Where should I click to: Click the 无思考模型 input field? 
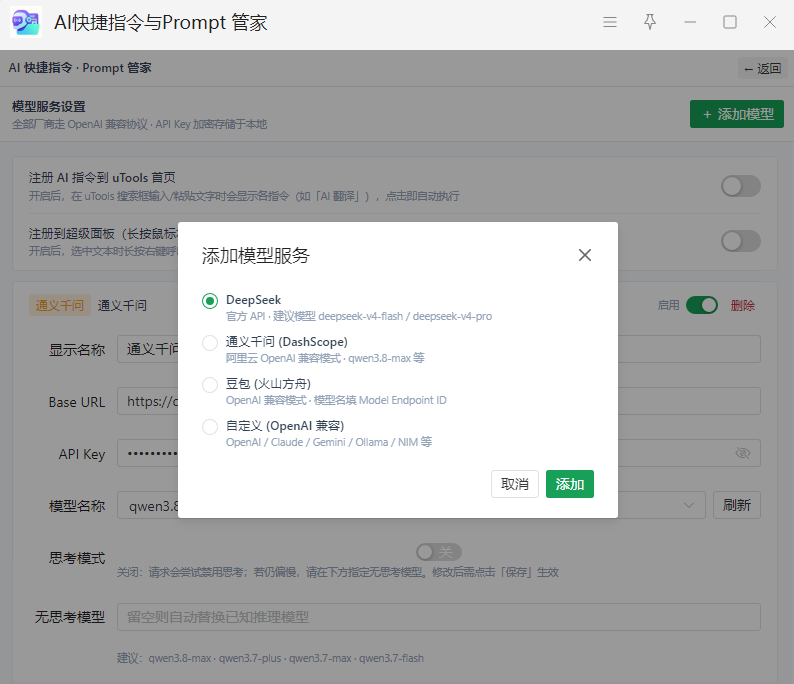click(439, 617)
